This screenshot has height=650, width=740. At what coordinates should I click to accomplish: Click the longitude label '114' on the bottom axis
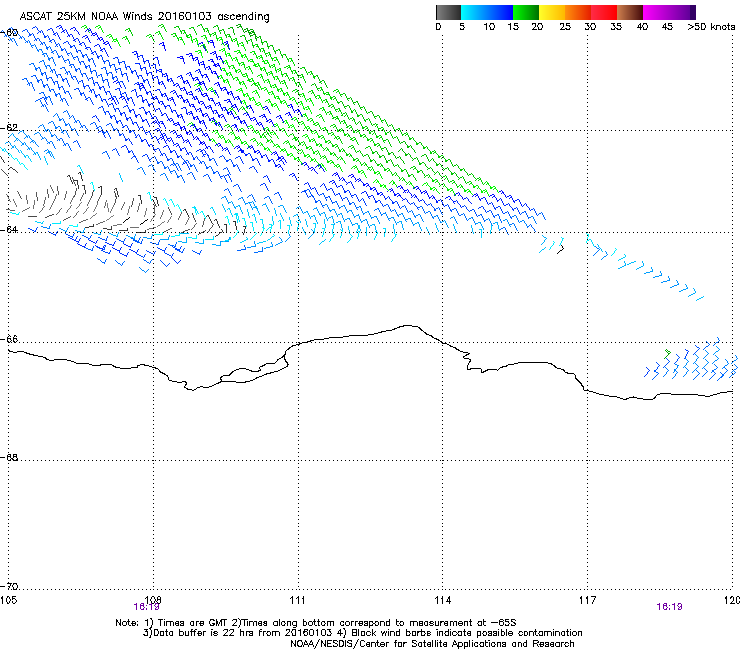coord(442,600)
